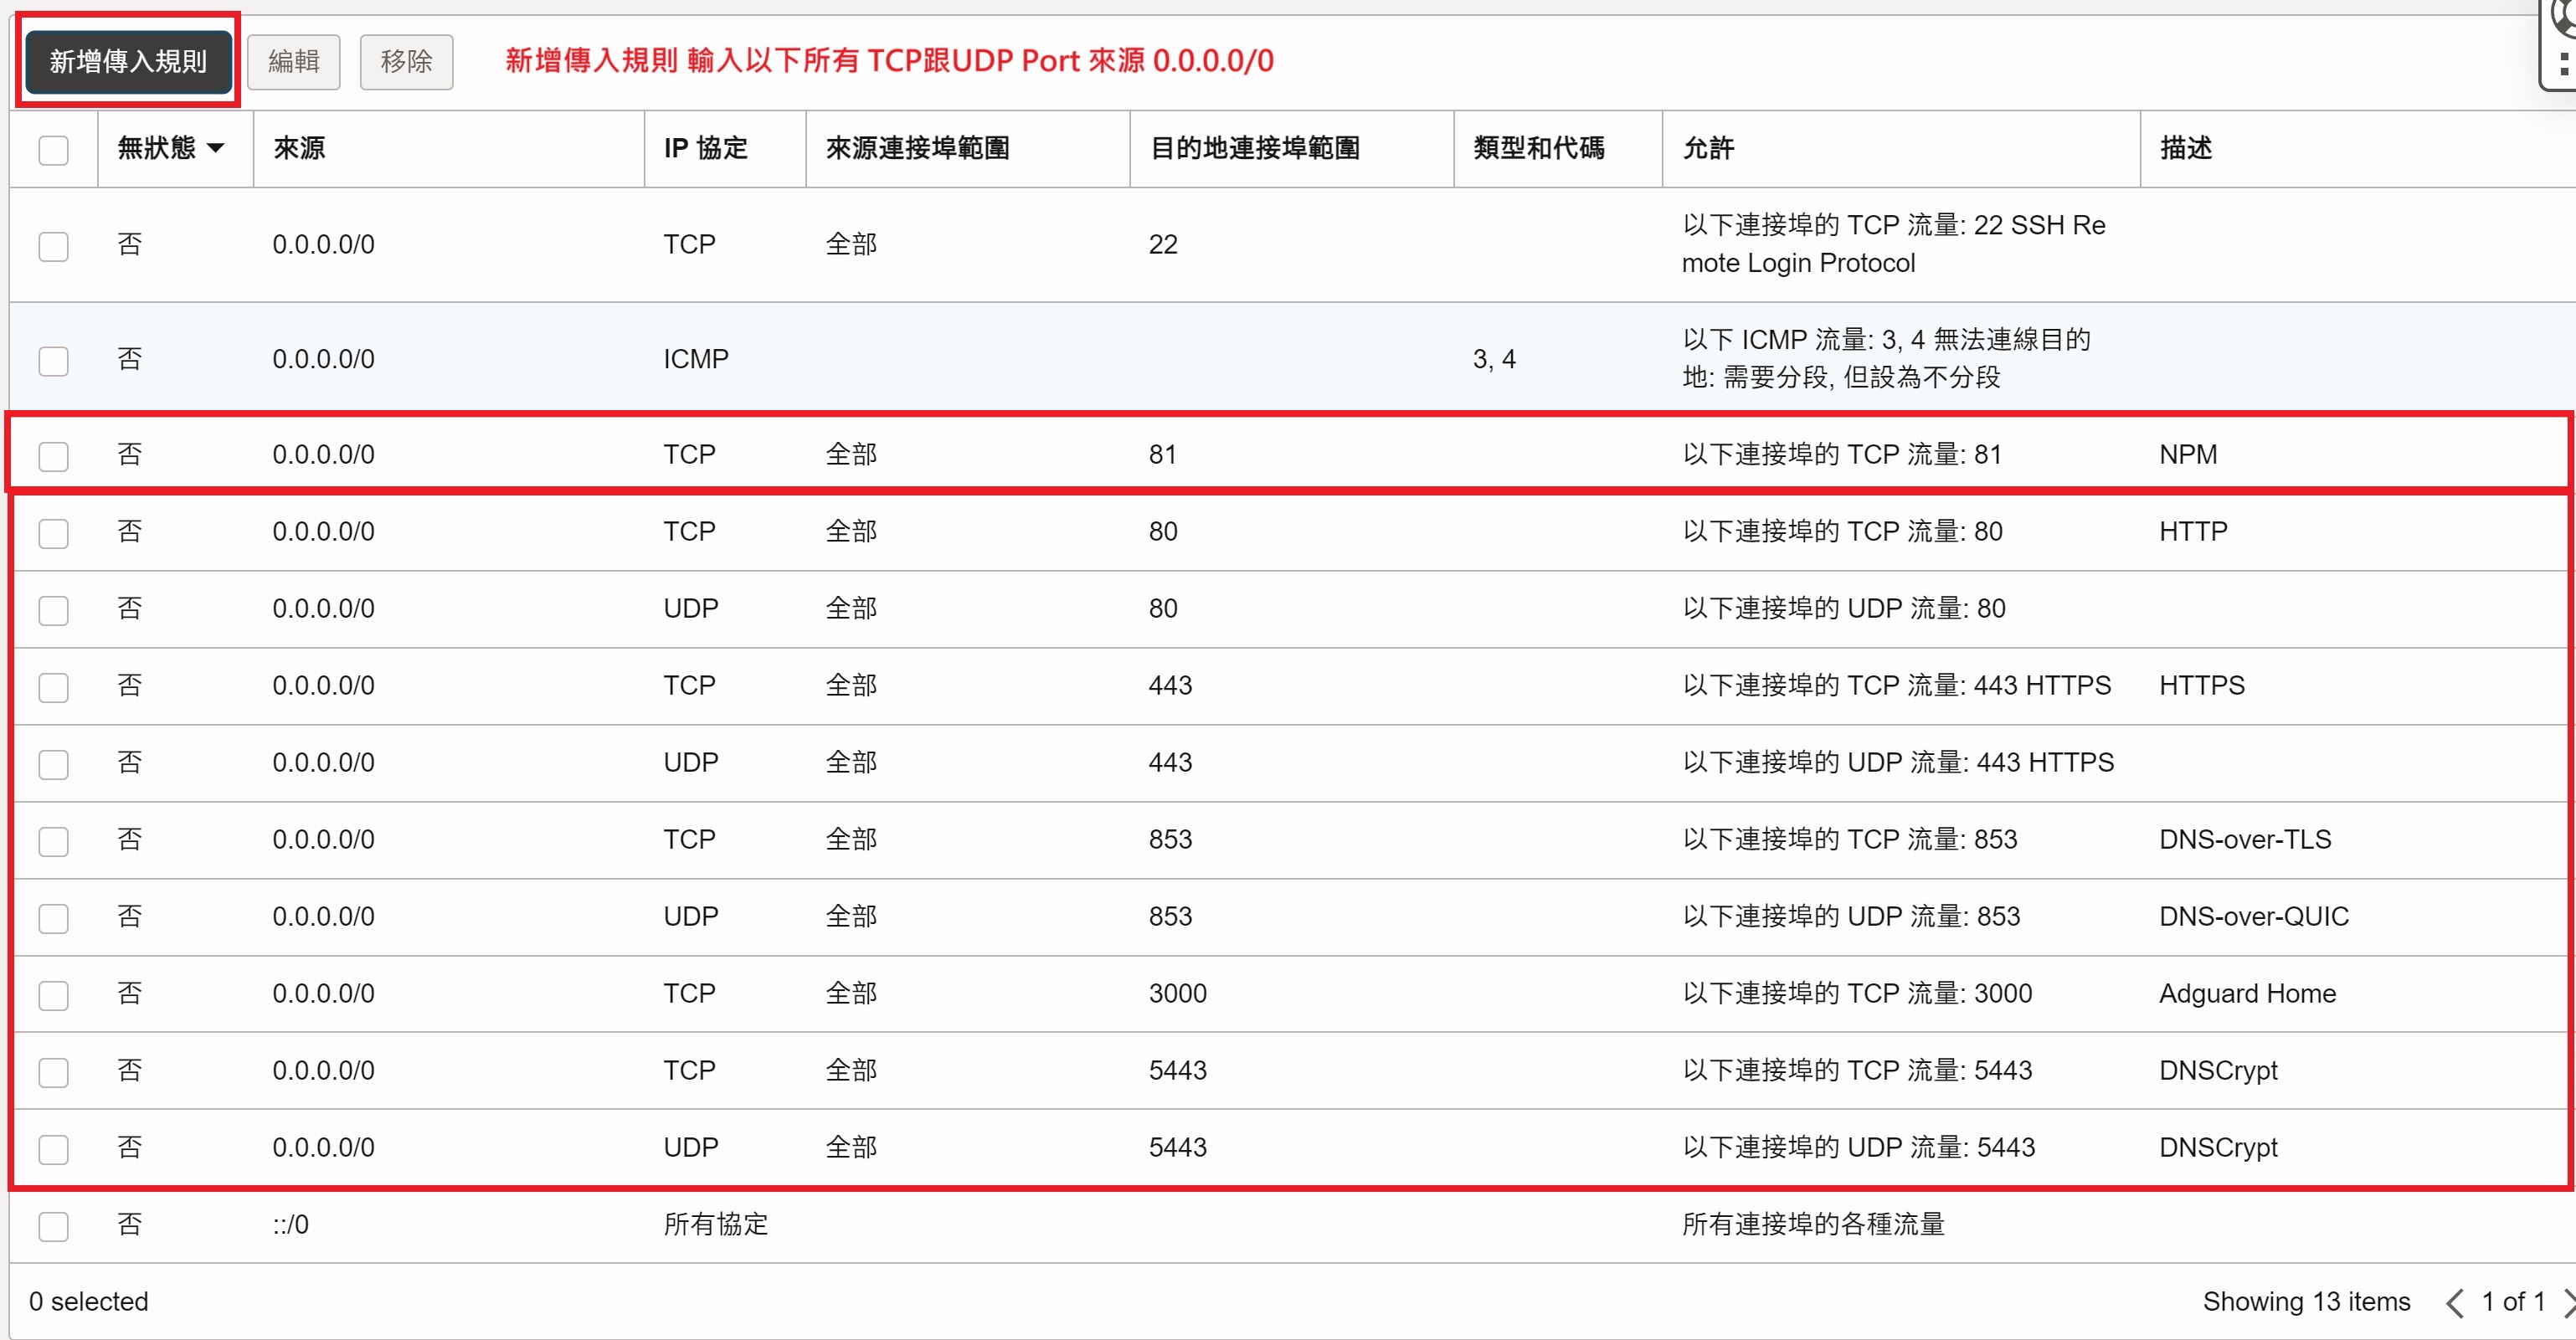This screenshot has width=2576, height=1340.
Task: Tick the Adguard Home port 3000 checkbox
Action: tap(54, 995)
